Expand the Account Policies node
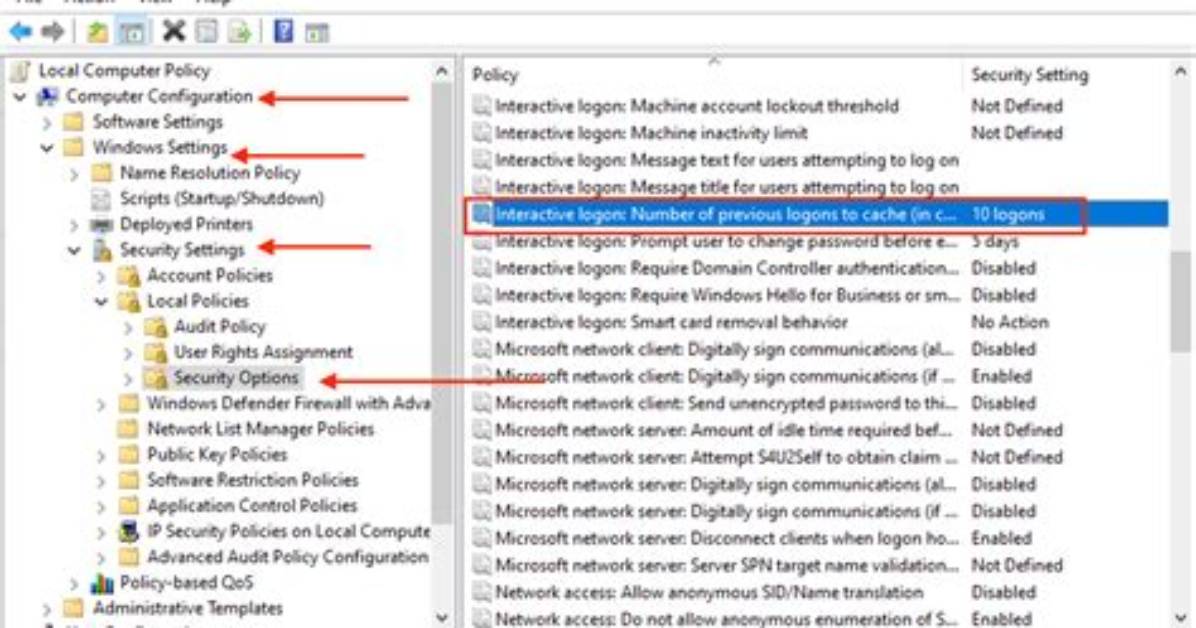Image resolution: width=1196 pixels, height=628 pixels. click(x=101, y=276)
